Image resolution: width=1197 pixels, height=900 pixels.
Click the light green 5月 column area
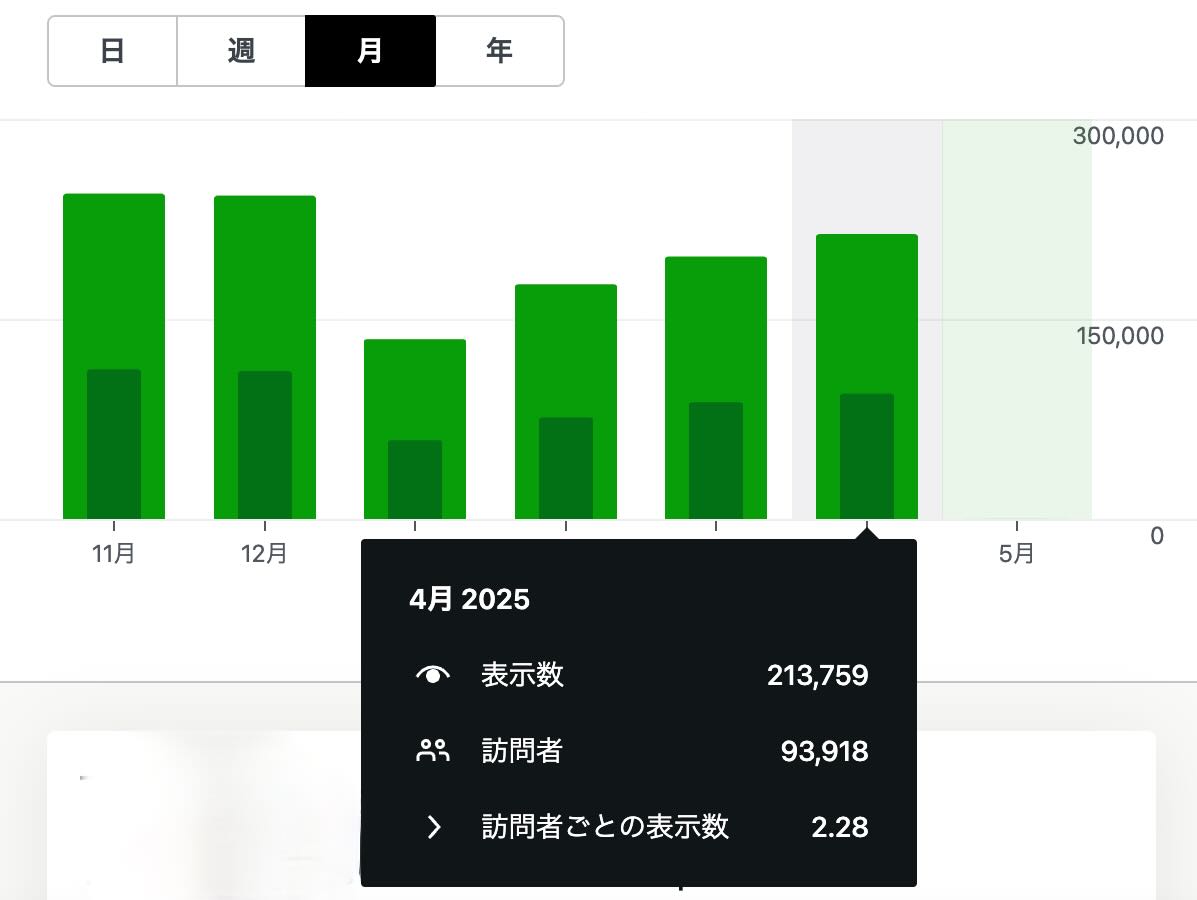pos(1016,320)
